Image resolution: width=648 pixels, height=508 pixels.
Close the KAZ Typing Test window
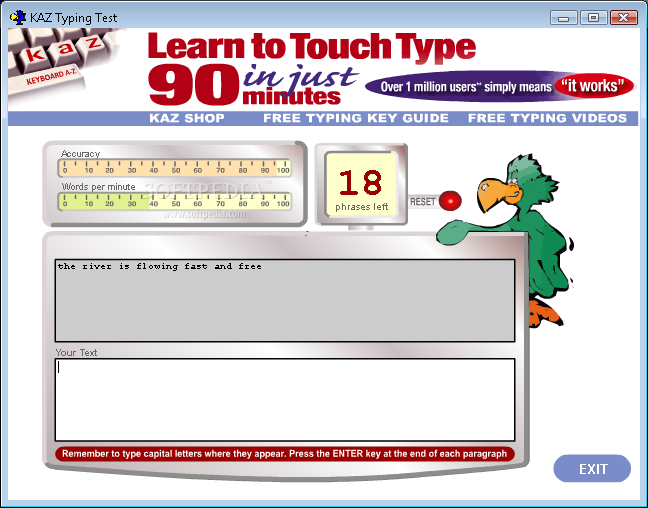pyautogui.click(x=623, y=18)
